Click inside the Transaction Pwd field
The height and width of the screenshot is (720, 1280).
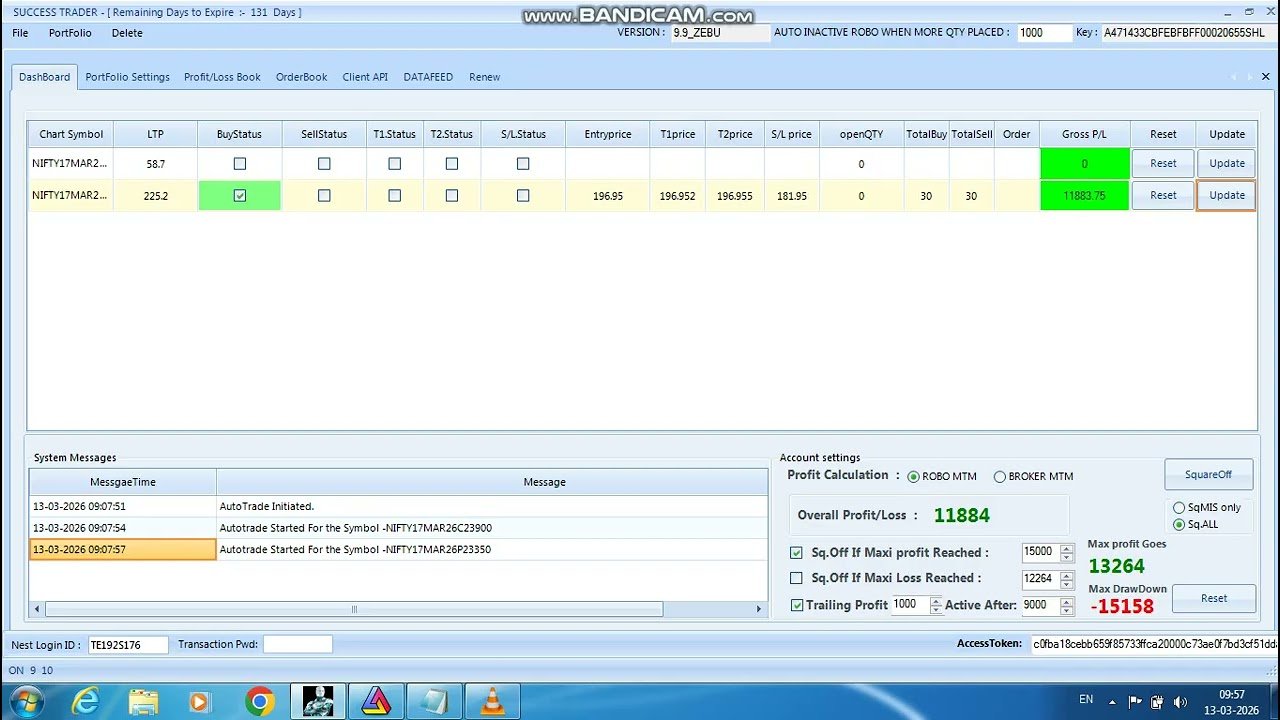(x=298, y=644)
